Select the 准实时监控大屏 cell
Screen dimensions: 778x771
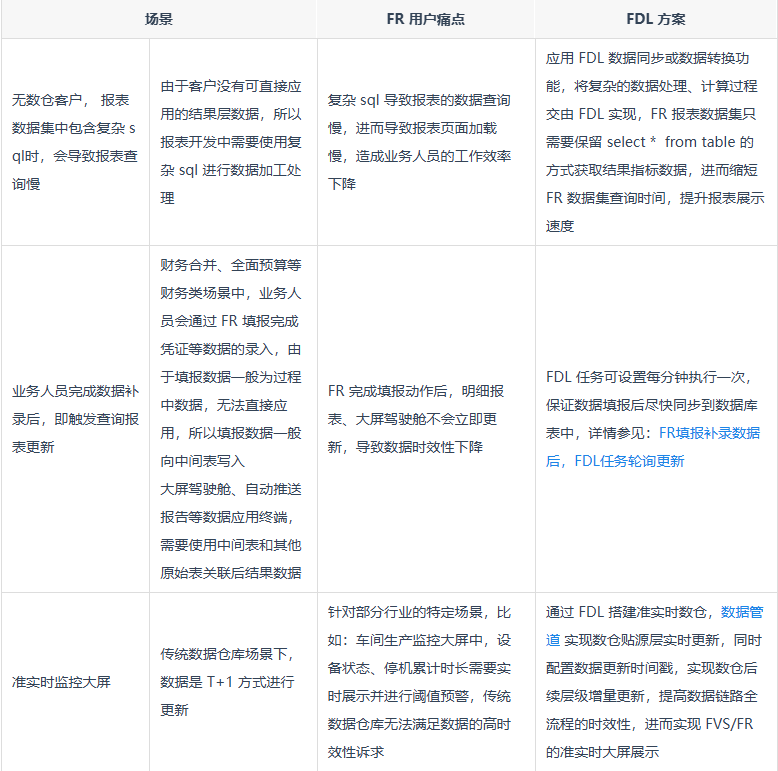coord(75,682)
